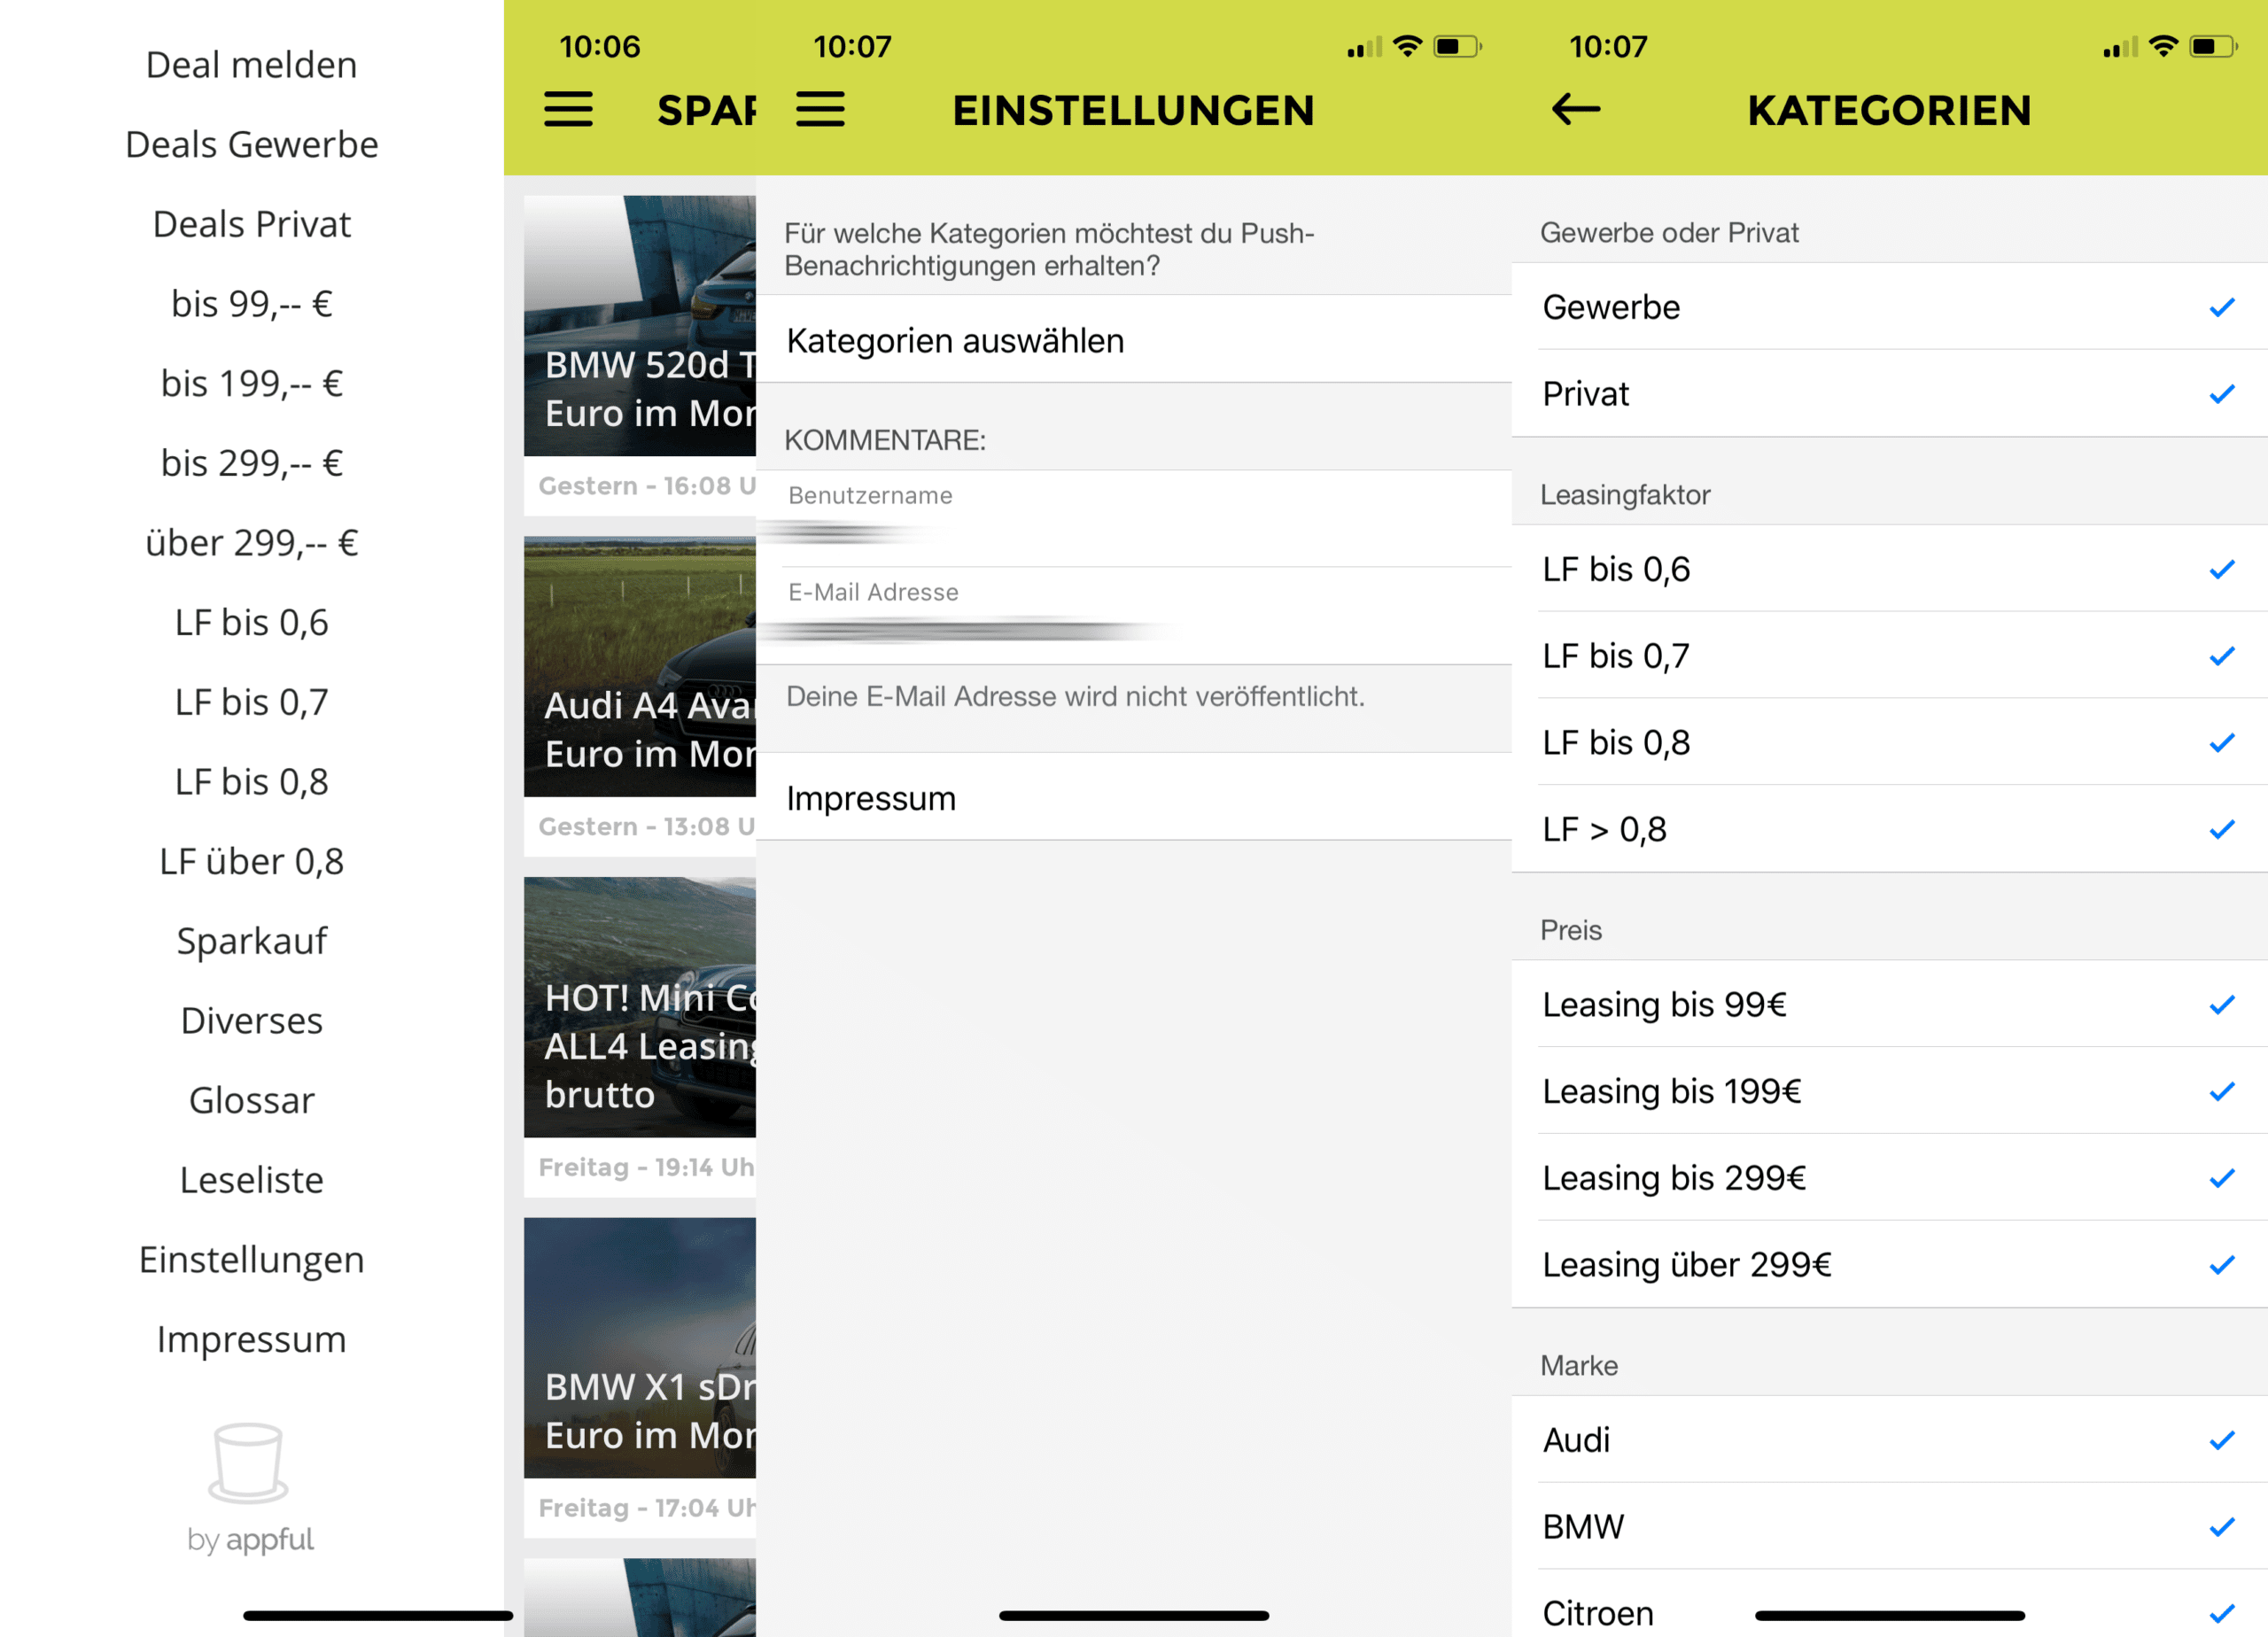Select bis 299,-- € menu entry
Viewport: 2268px width, 1637px height.
252,463
